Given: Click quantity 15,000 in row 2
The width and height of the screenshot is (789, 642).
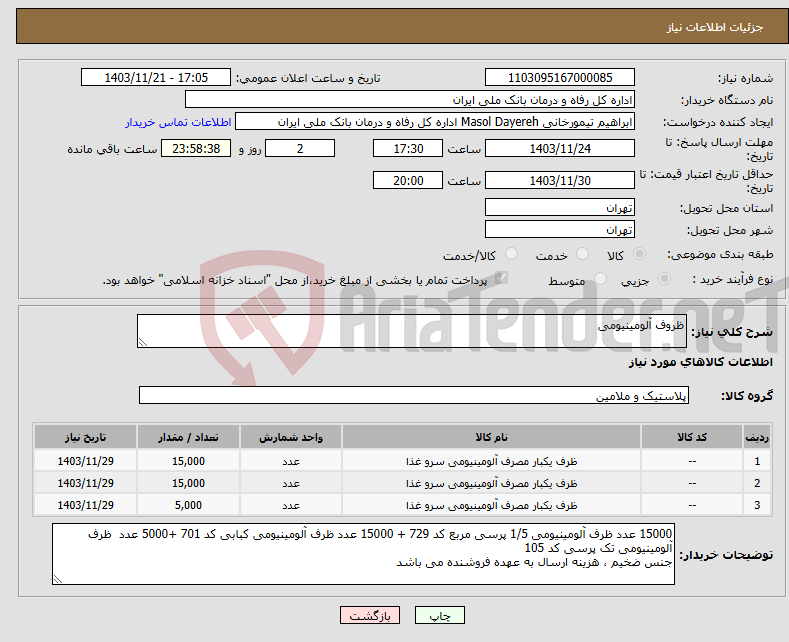Looking at the screenshot, I should click(188, 483).
